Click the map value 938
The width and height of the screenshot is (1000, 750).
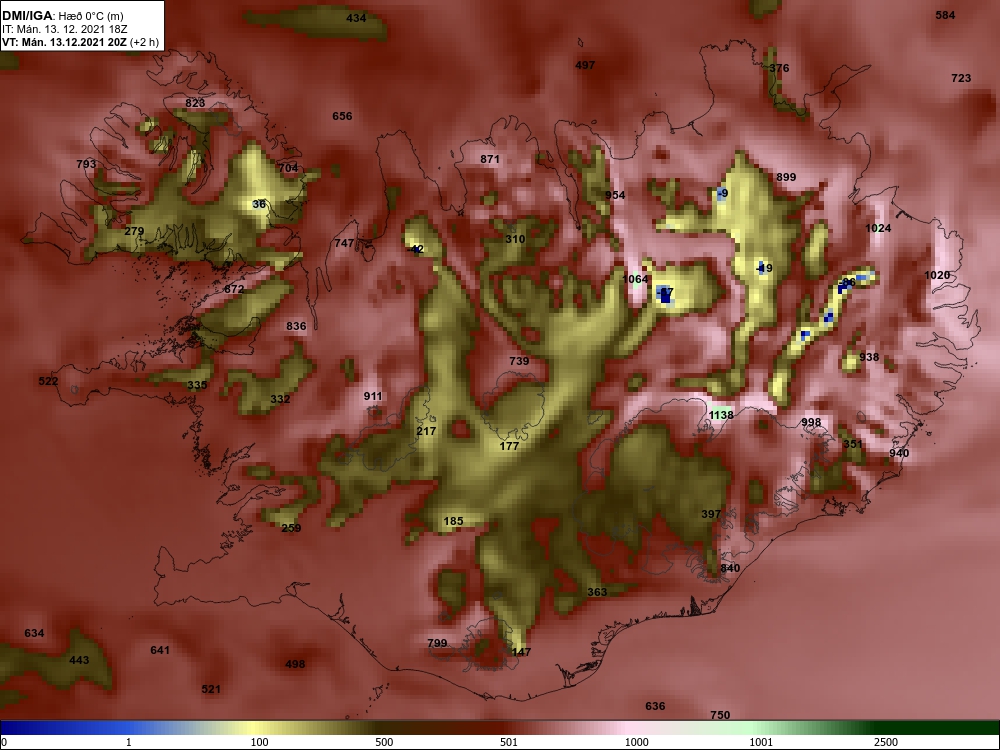869,358
